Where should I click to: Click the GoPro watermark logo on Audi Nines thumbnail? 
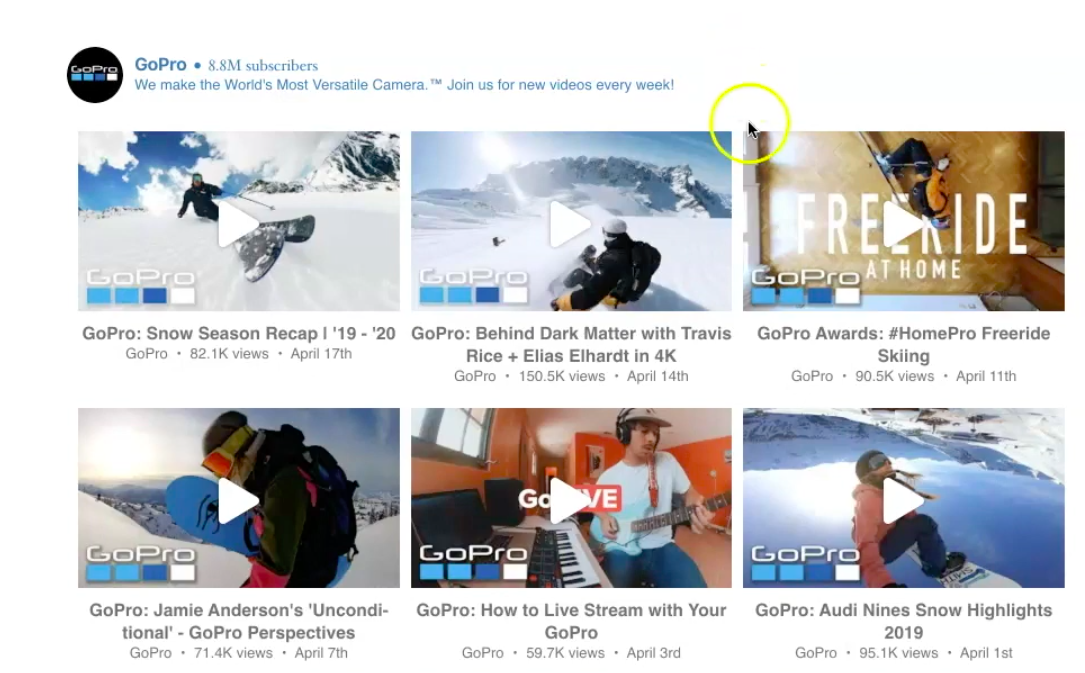[805, 563]
